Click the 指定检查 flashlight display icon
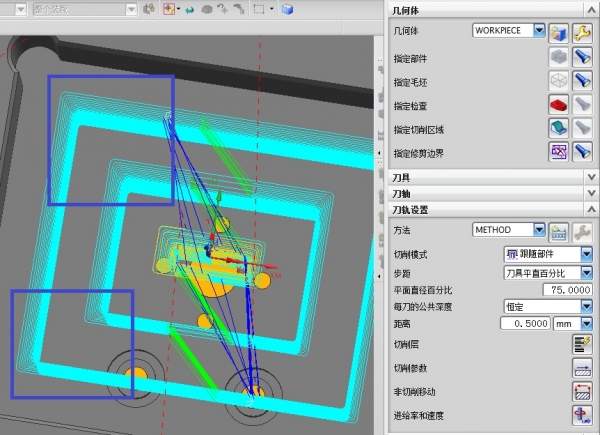This screenshot has width=600, height=435. 582,104
